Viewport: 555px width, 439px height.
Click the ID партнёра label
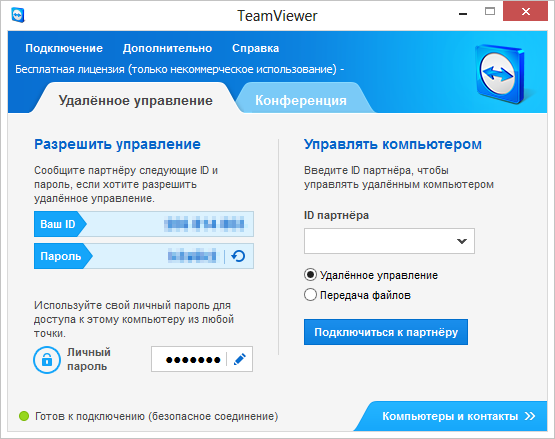pos(336,215)
